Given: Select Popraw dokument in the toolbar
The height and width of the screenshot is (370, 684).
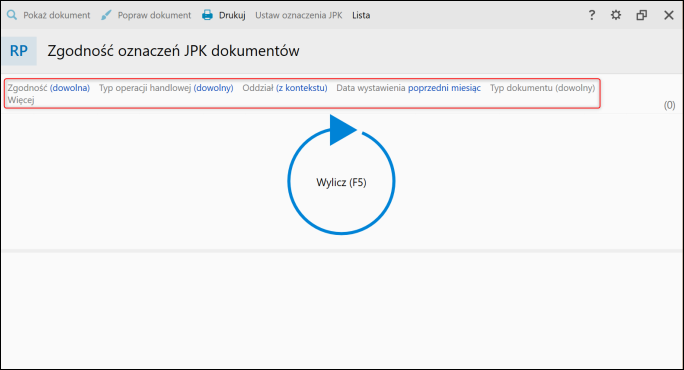Looking at the screenshot, I should pyautogui.click(x=154, y=15).
